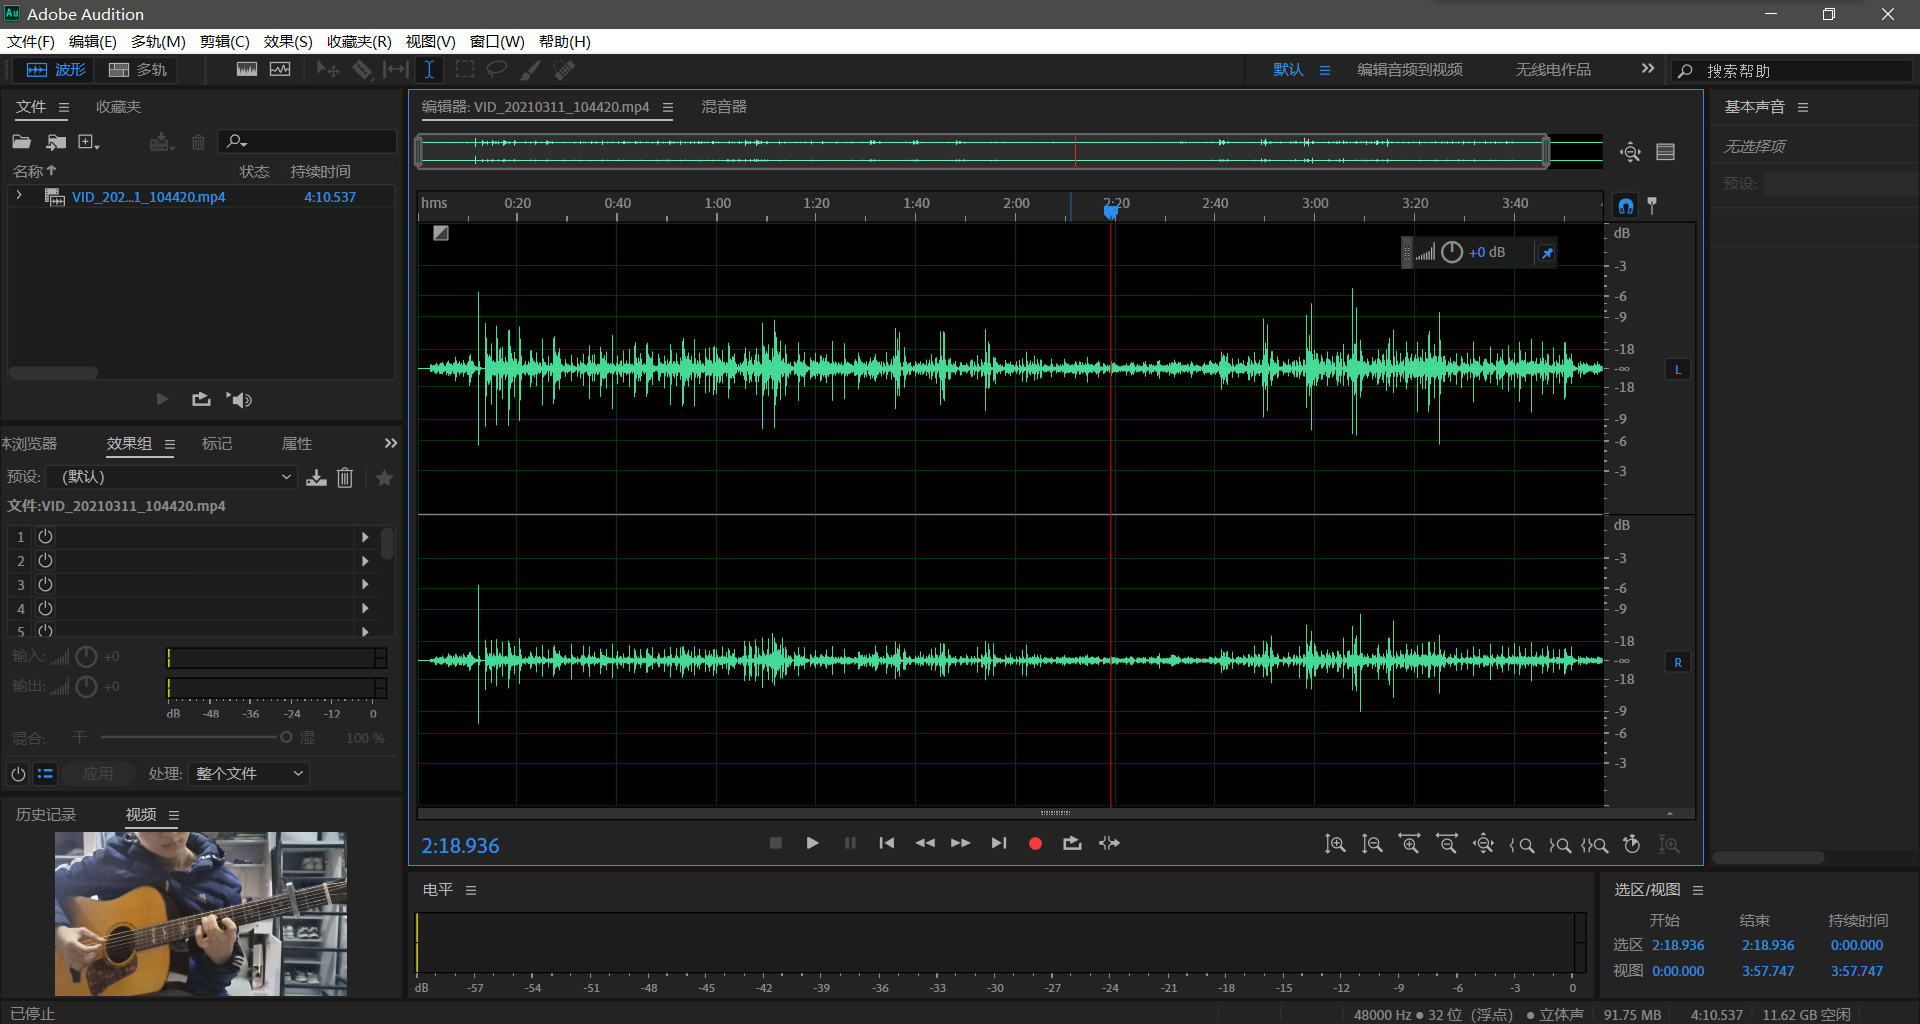
Task: Select the 编辑音频到视频 workspace
Action: coord(1409,70)
